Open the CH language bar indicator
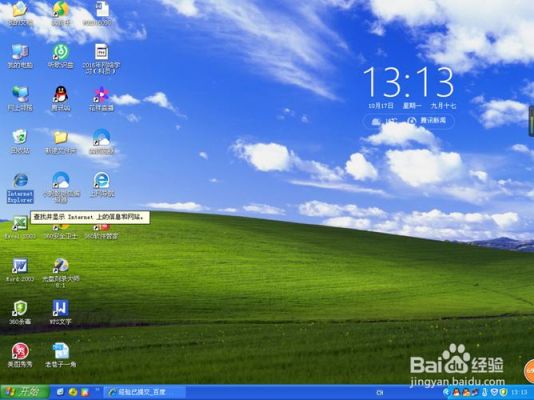 pos(380,393)
